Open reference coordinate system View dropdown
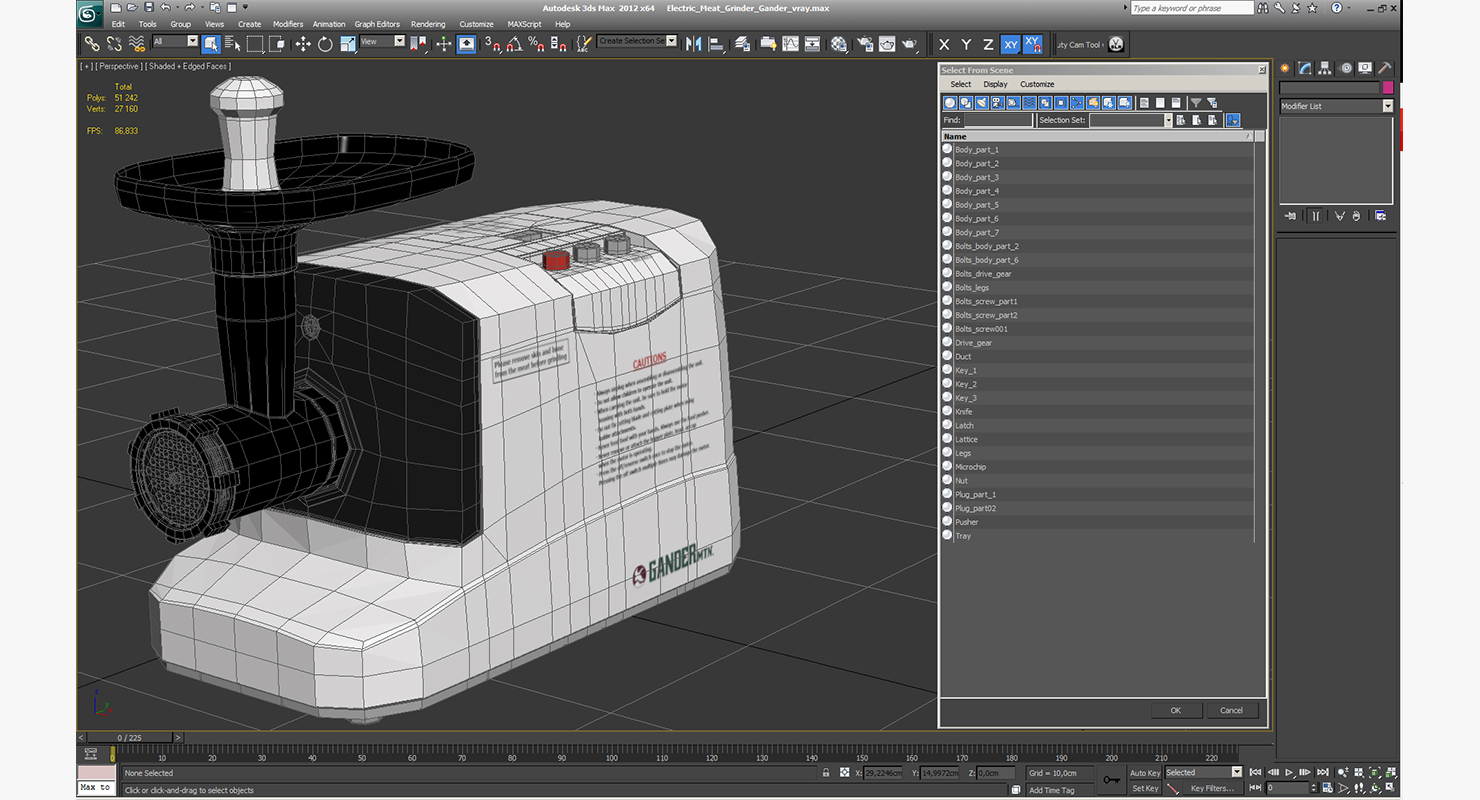 point(382,41)
